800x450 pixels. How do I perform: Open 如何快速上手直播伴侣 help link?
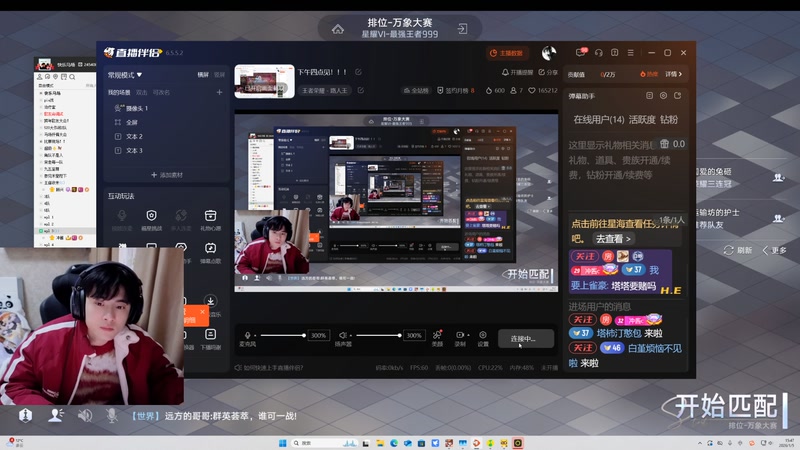269,367
